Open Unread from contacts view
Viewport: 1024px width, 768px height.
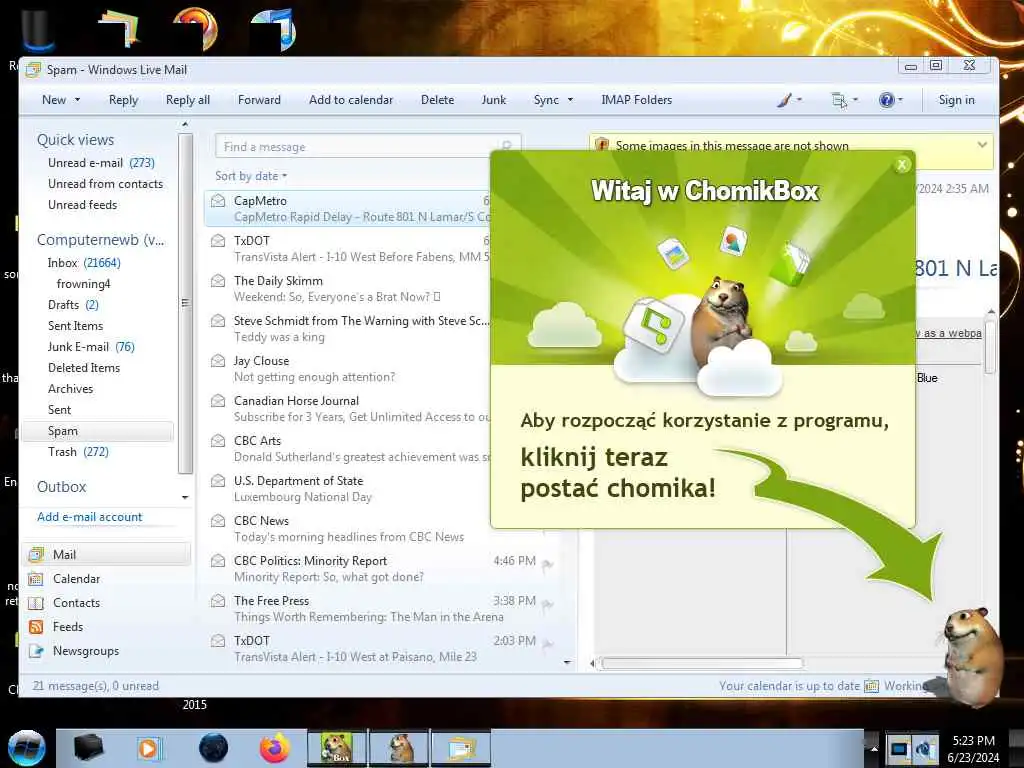coord(105,184)
